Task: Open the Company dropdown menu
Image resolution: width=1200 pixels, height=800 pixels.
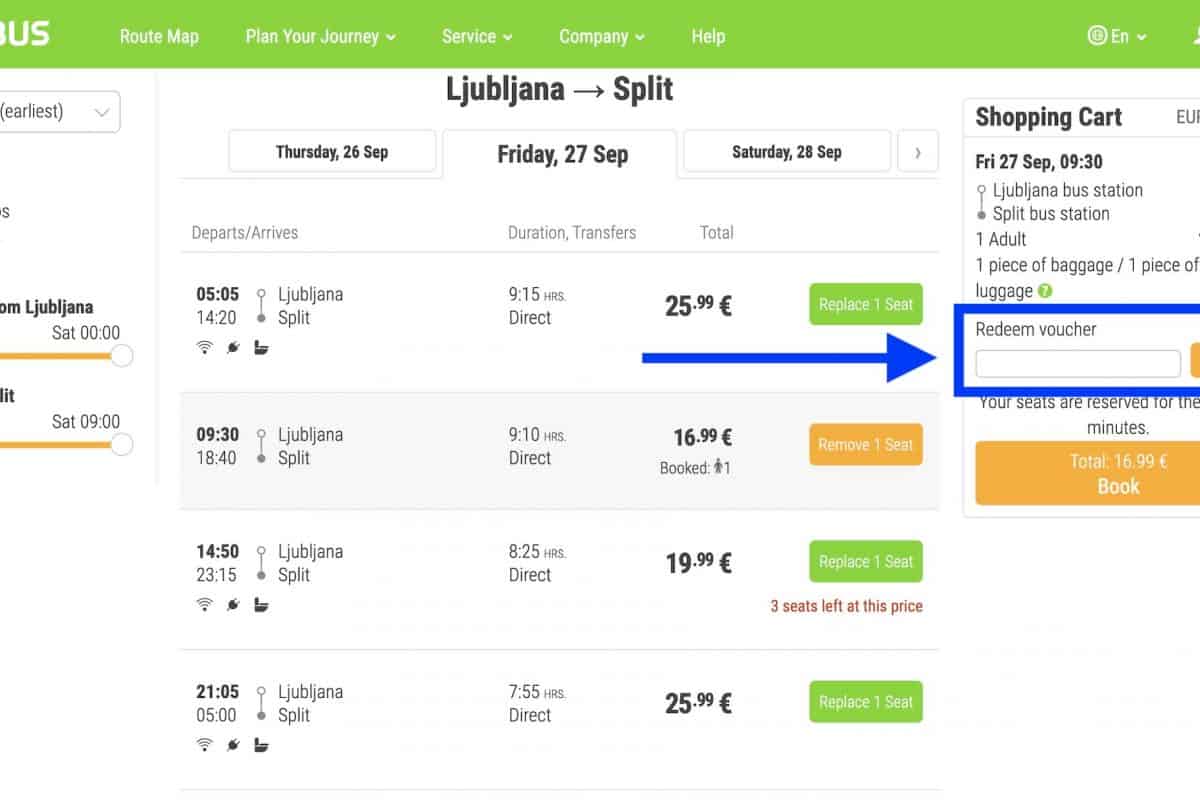Action: (x=601, y=36)
